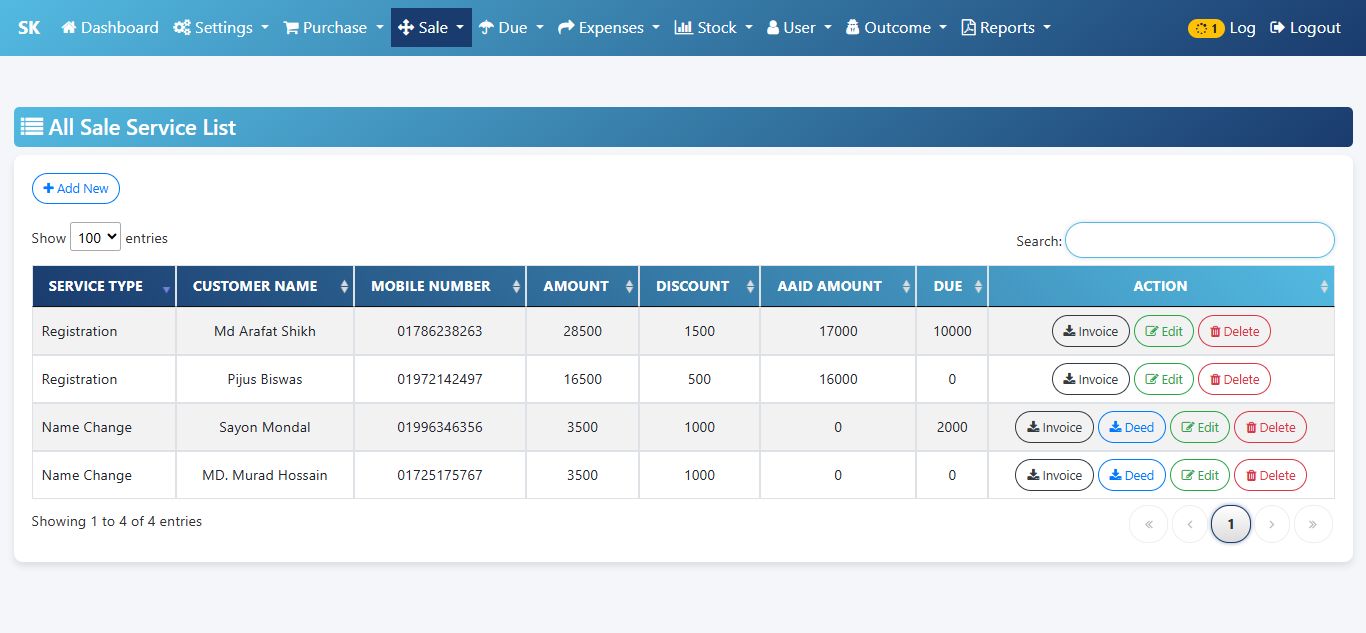The height and width of the screenshot is (633, 1366).
Task: Download Invoice for Md Arafat Shikh
Action: point(1091,331)
